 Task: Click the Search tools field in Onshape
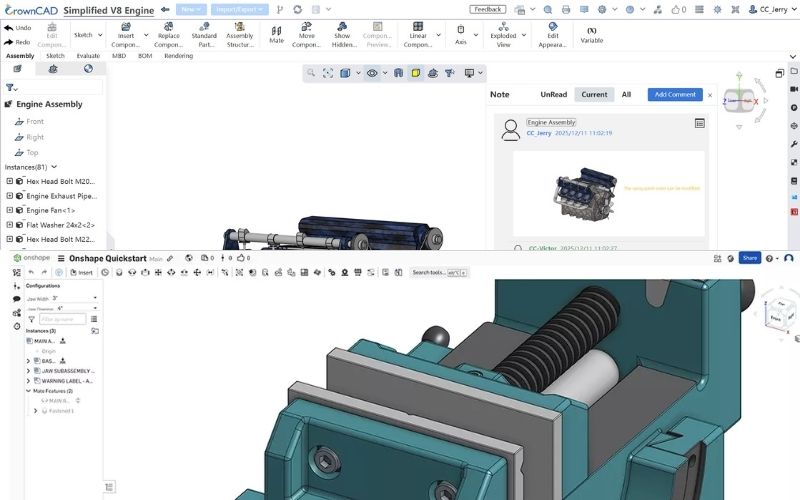[439, 272]
